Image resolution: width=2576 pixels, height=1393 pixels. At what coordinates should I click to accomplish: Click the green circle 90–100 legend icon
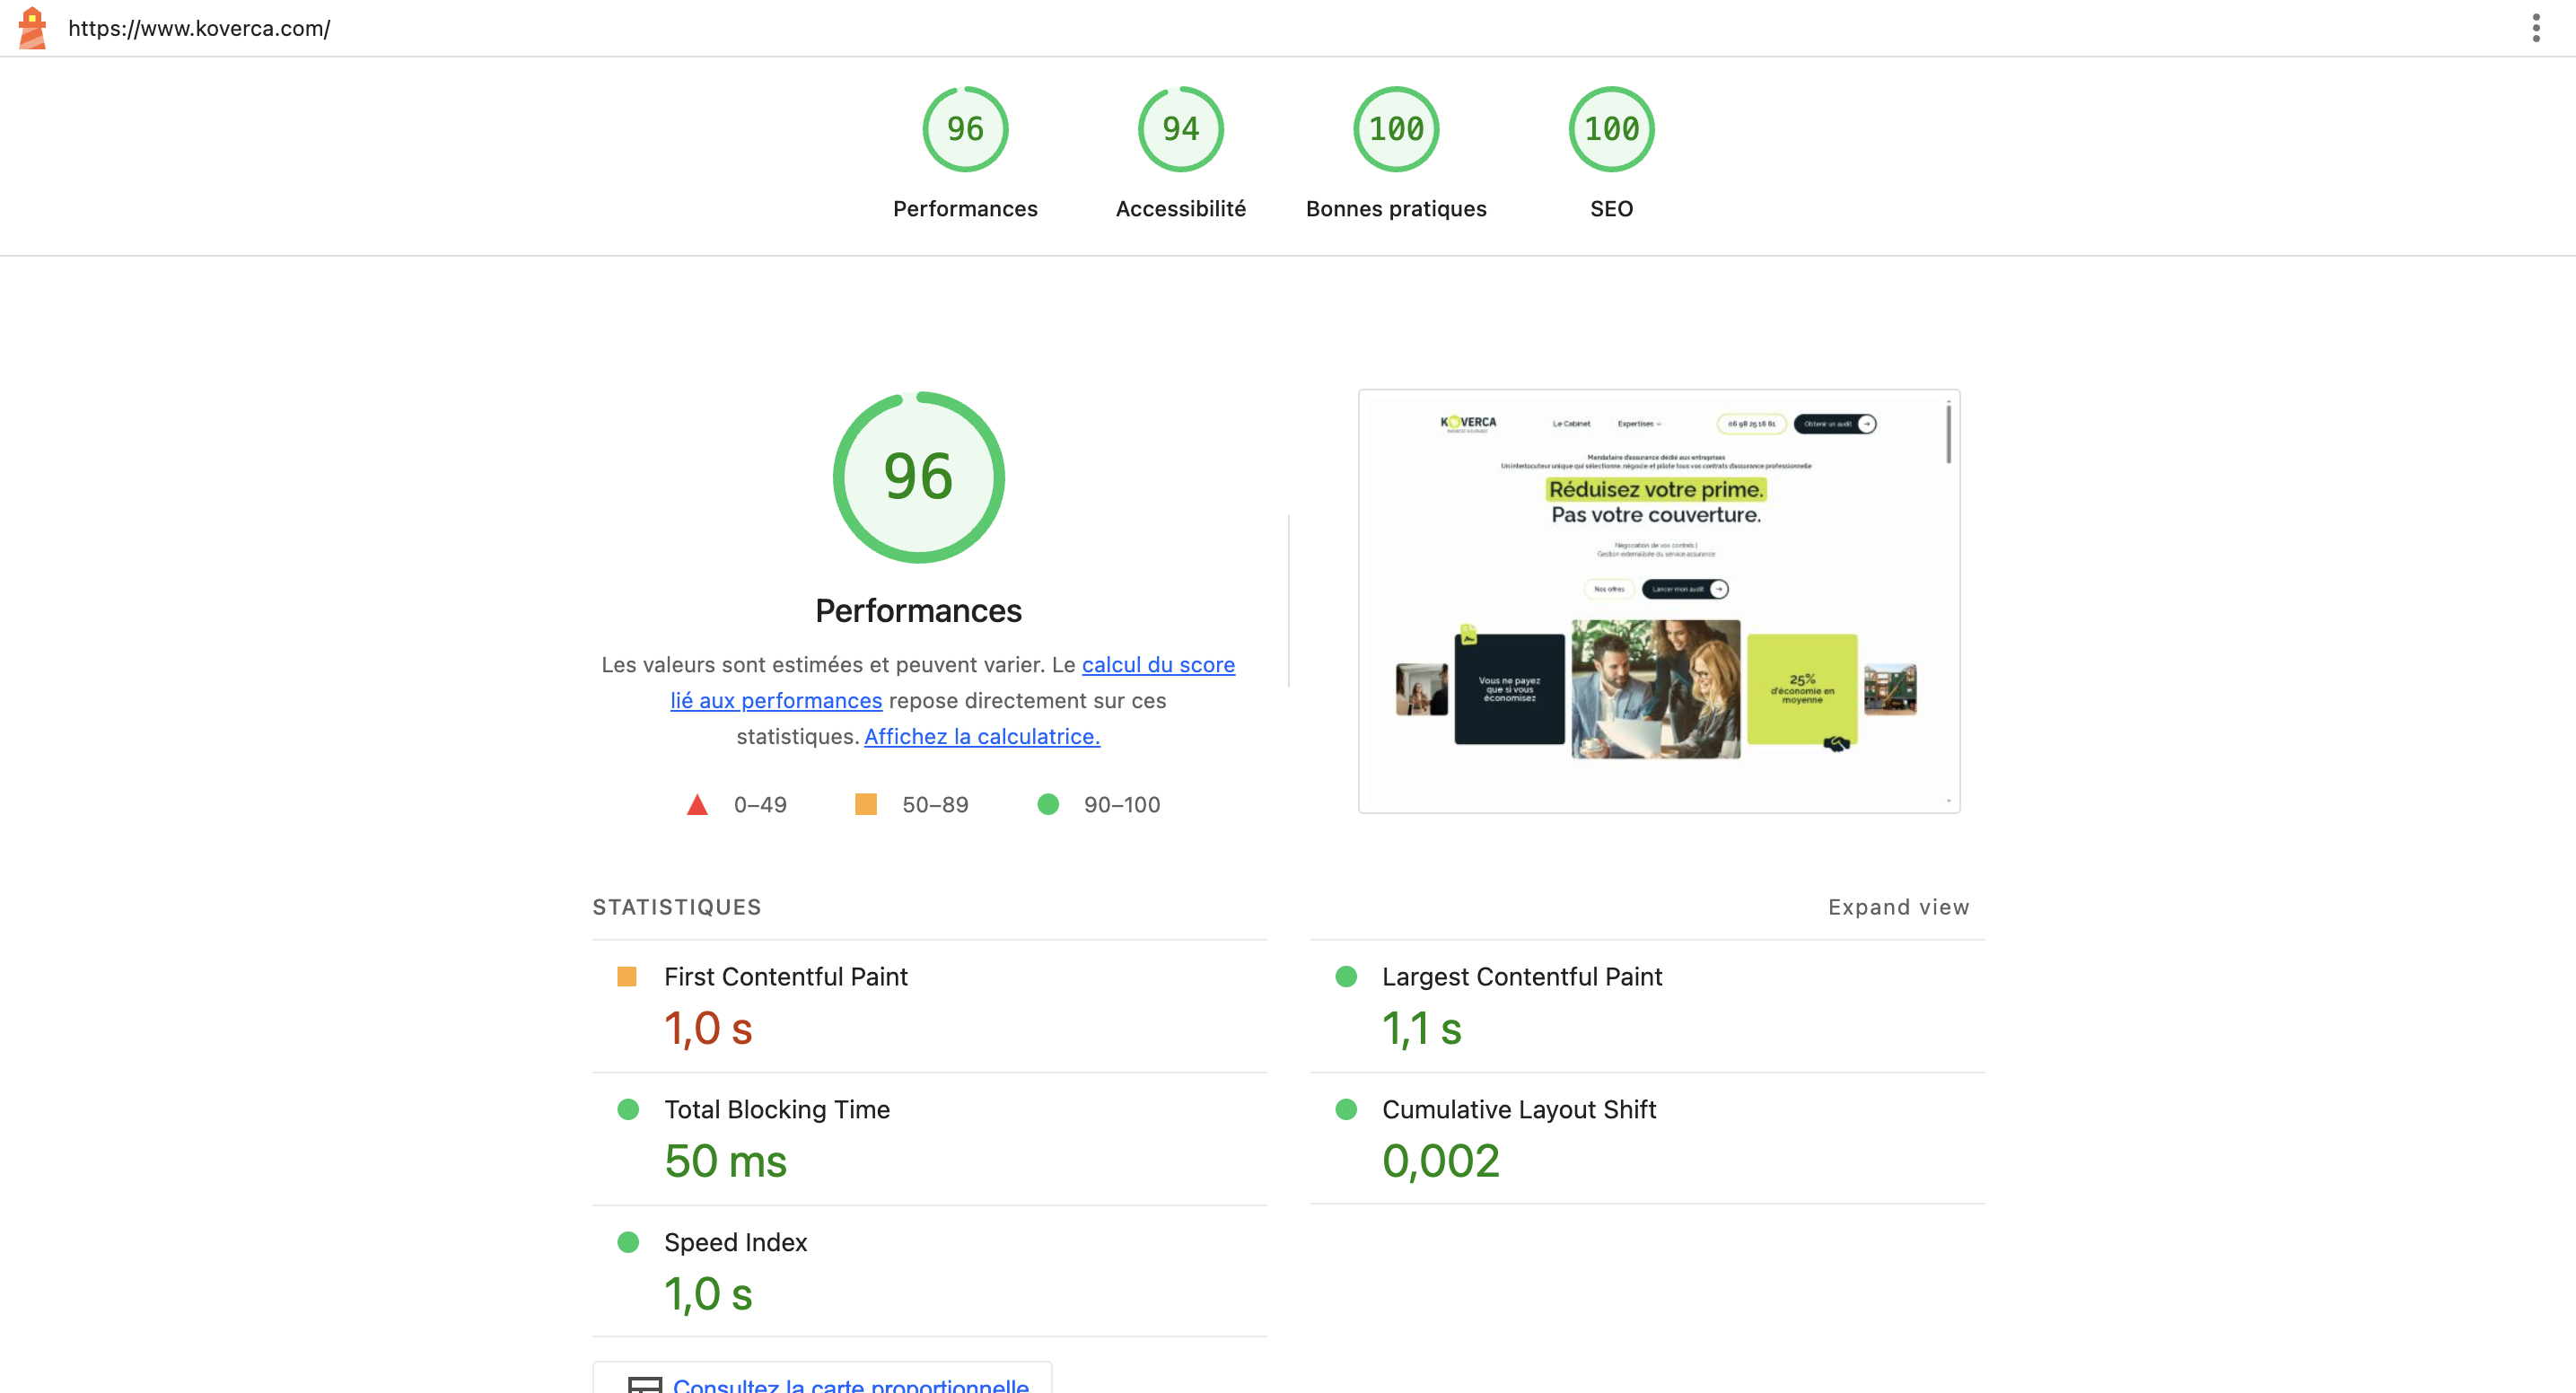coord(1048,804)
